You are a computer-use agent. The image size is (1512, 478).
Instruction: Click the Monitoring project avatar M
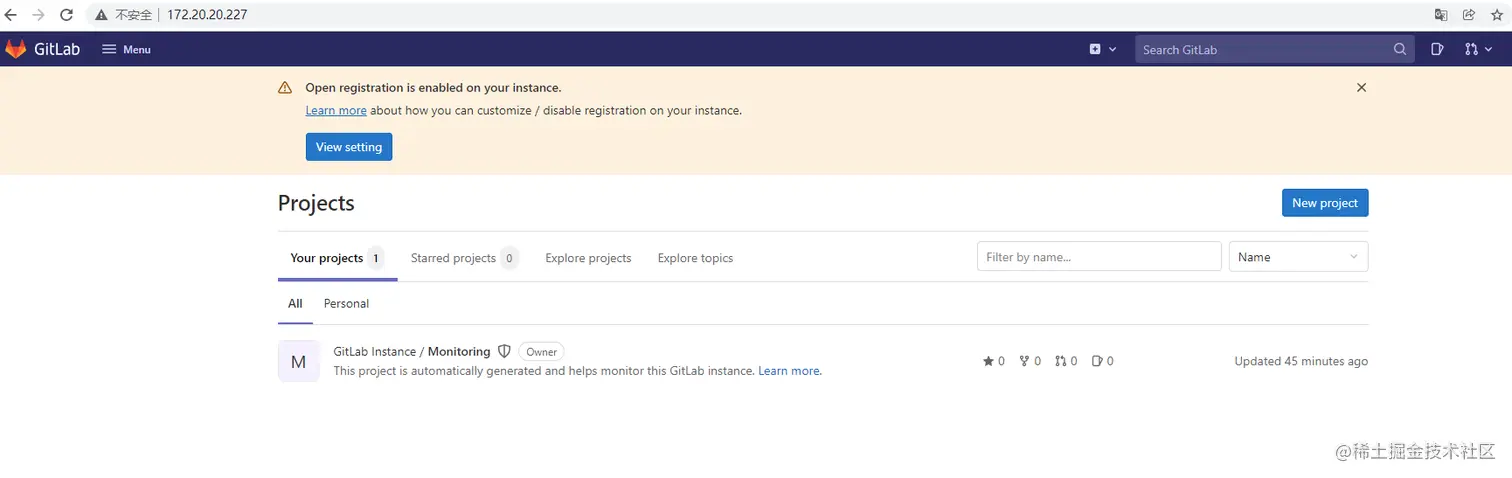pos(298,361)
